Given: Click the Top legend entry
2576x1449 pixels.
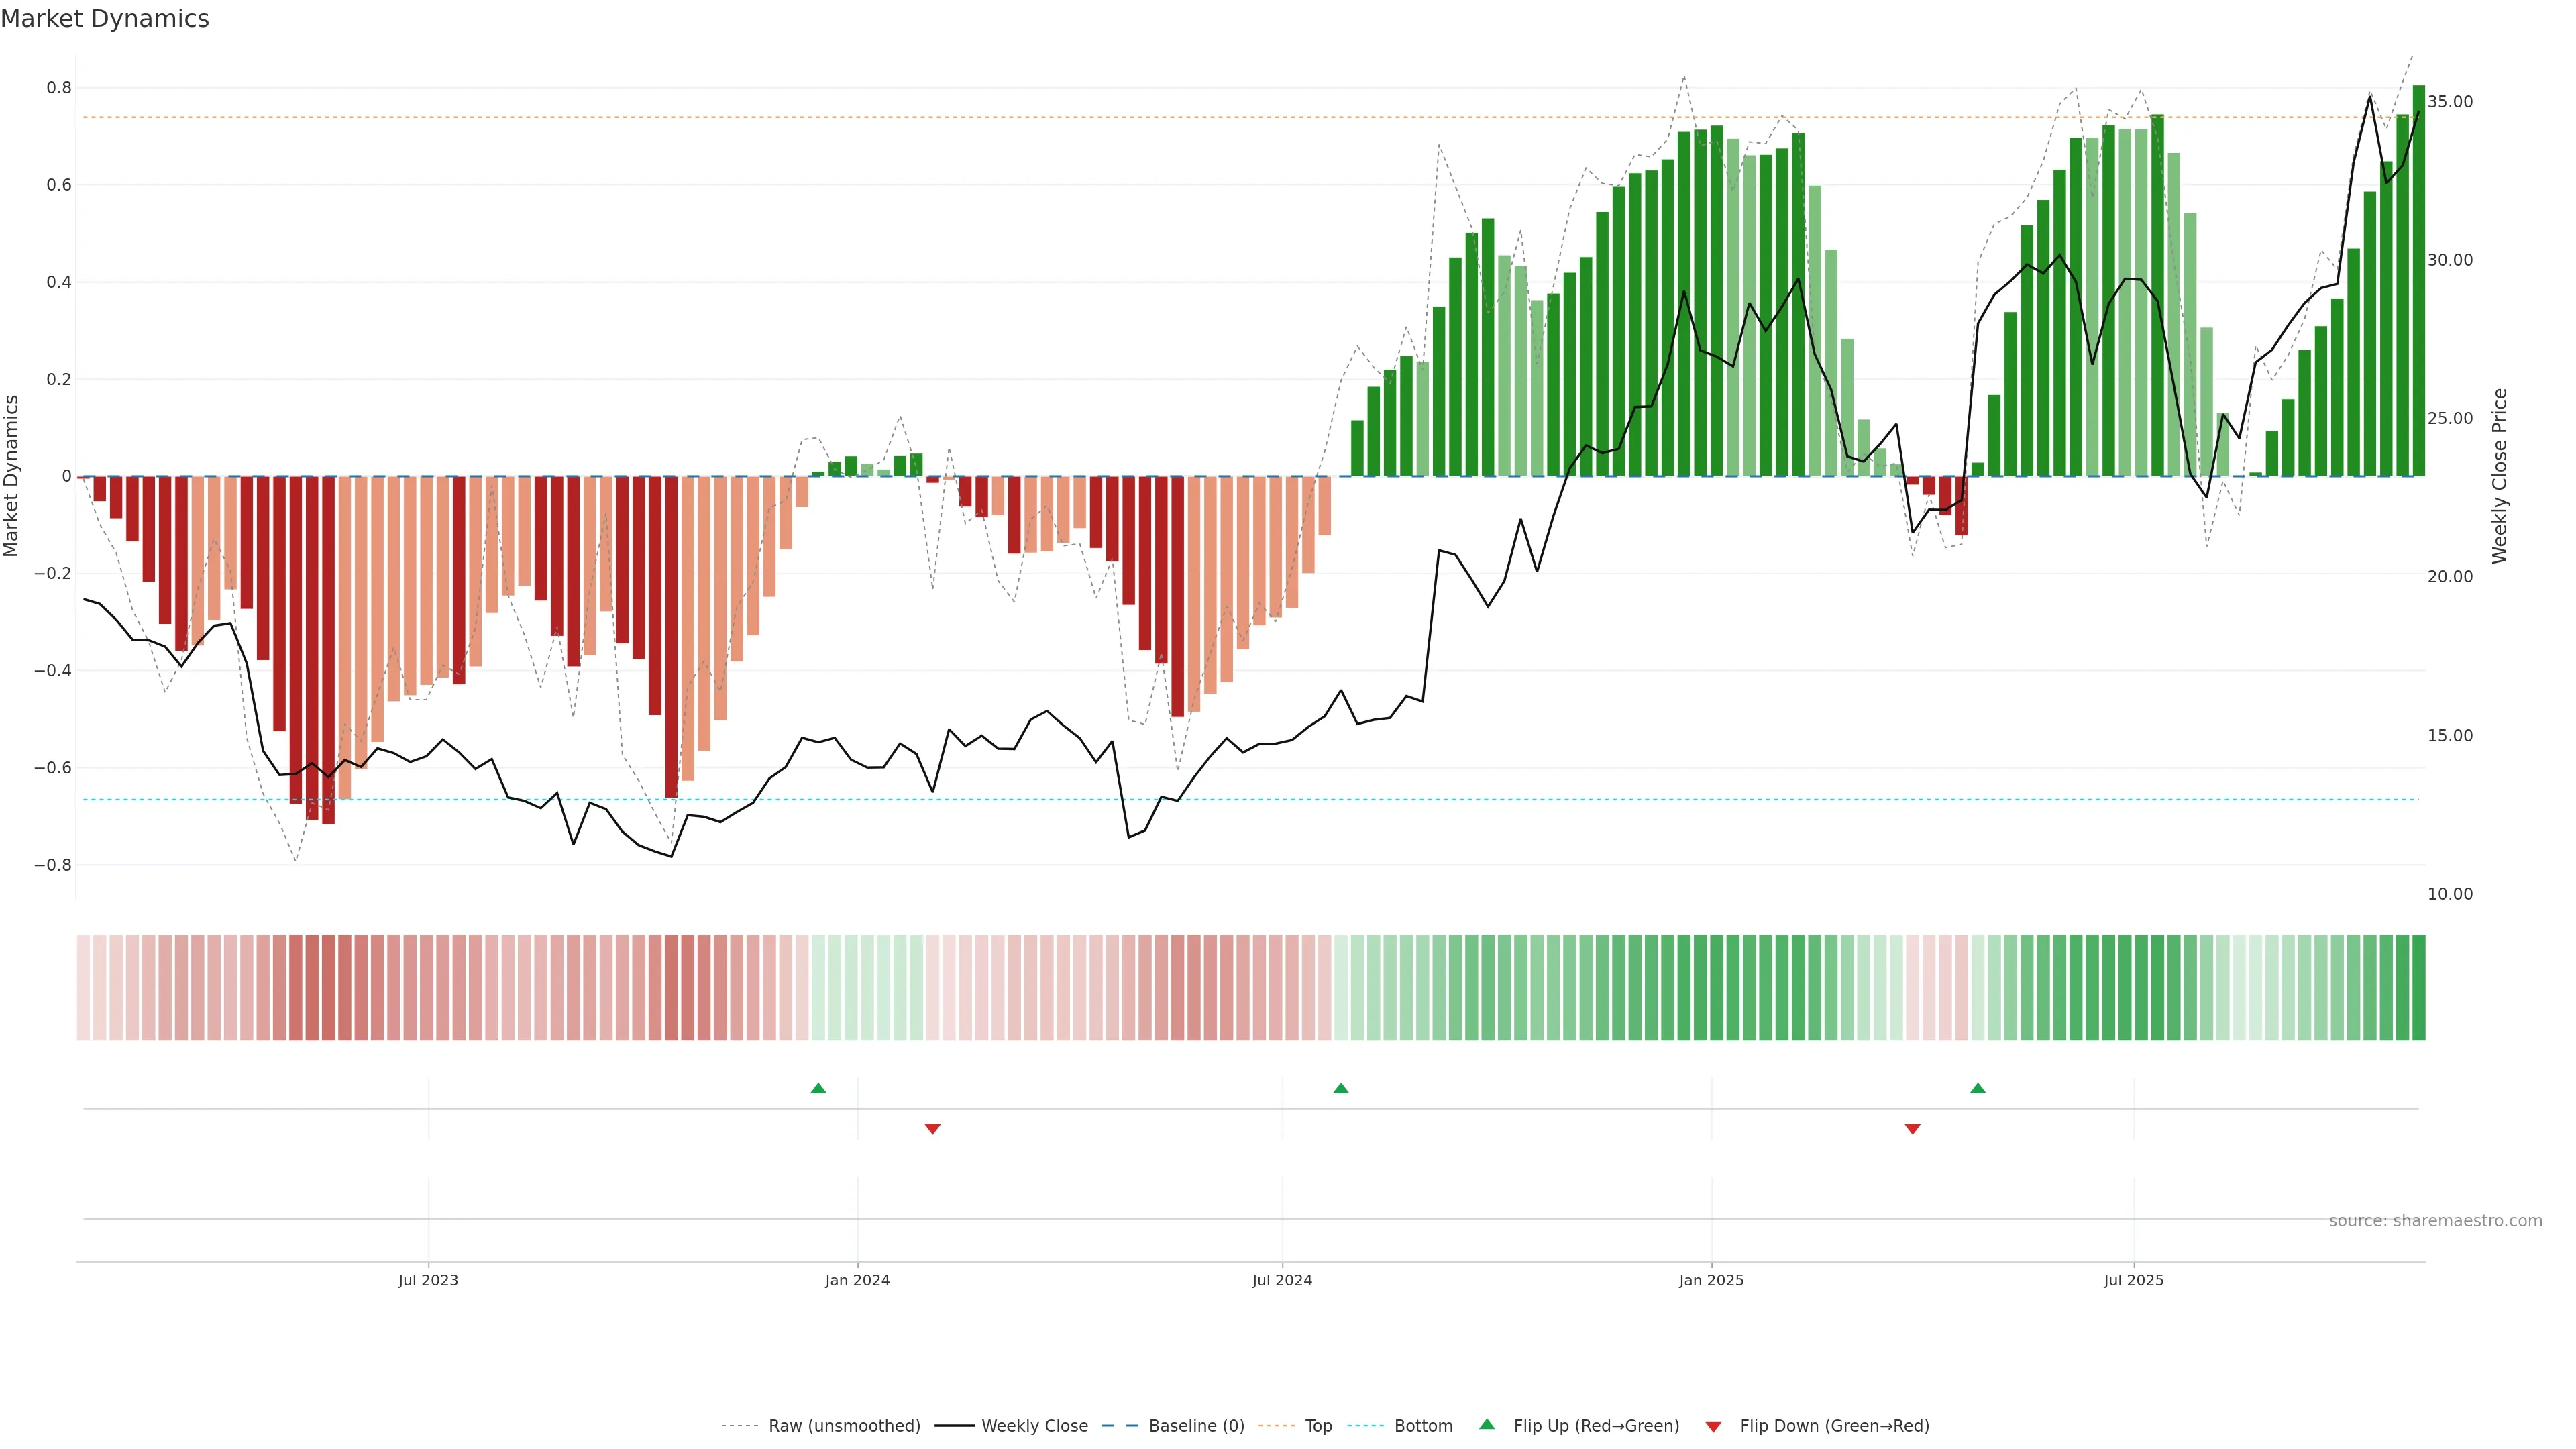Looking at the screenshot, I should 1318,1425.
